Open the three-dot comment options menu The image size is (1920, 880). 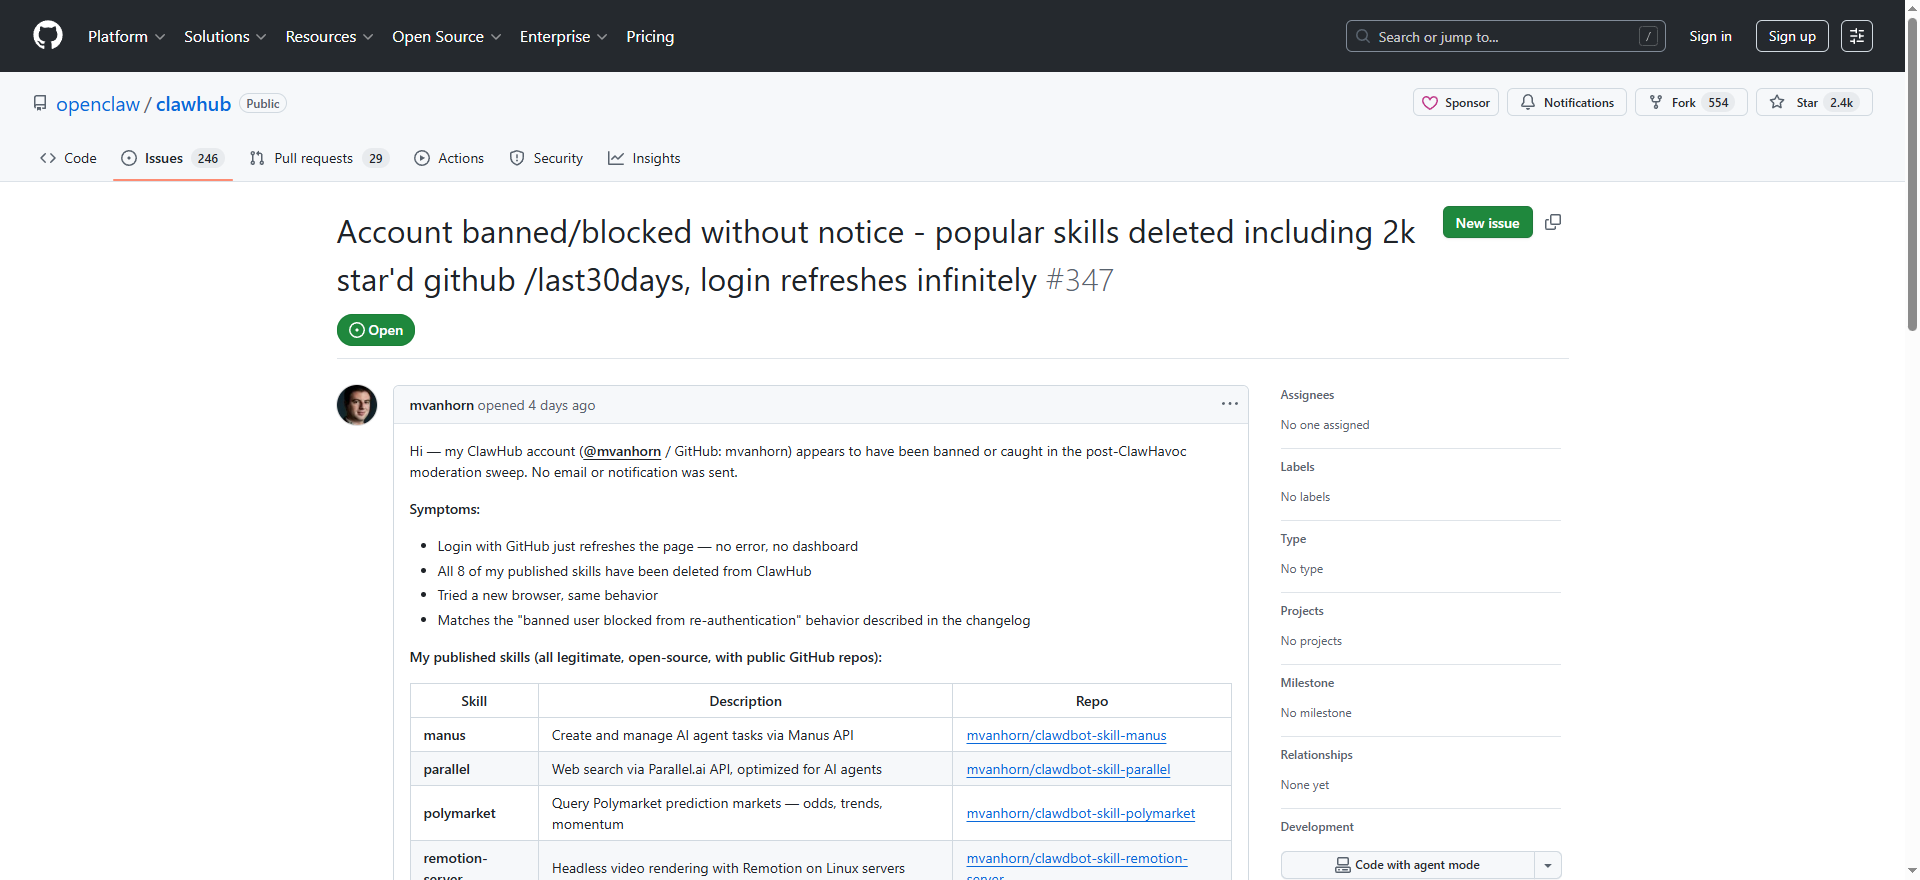click(x=1229, y=404)
